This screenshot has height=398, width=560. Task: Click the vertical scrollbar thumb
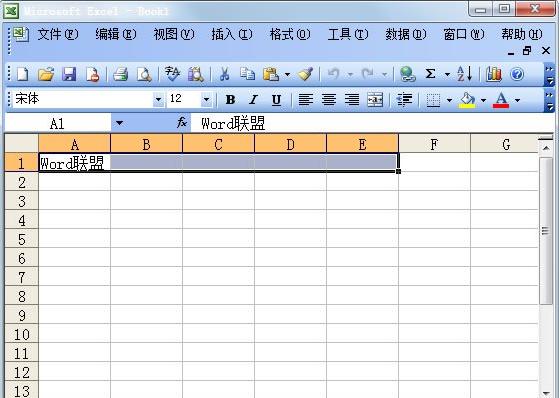click(545, 231)
